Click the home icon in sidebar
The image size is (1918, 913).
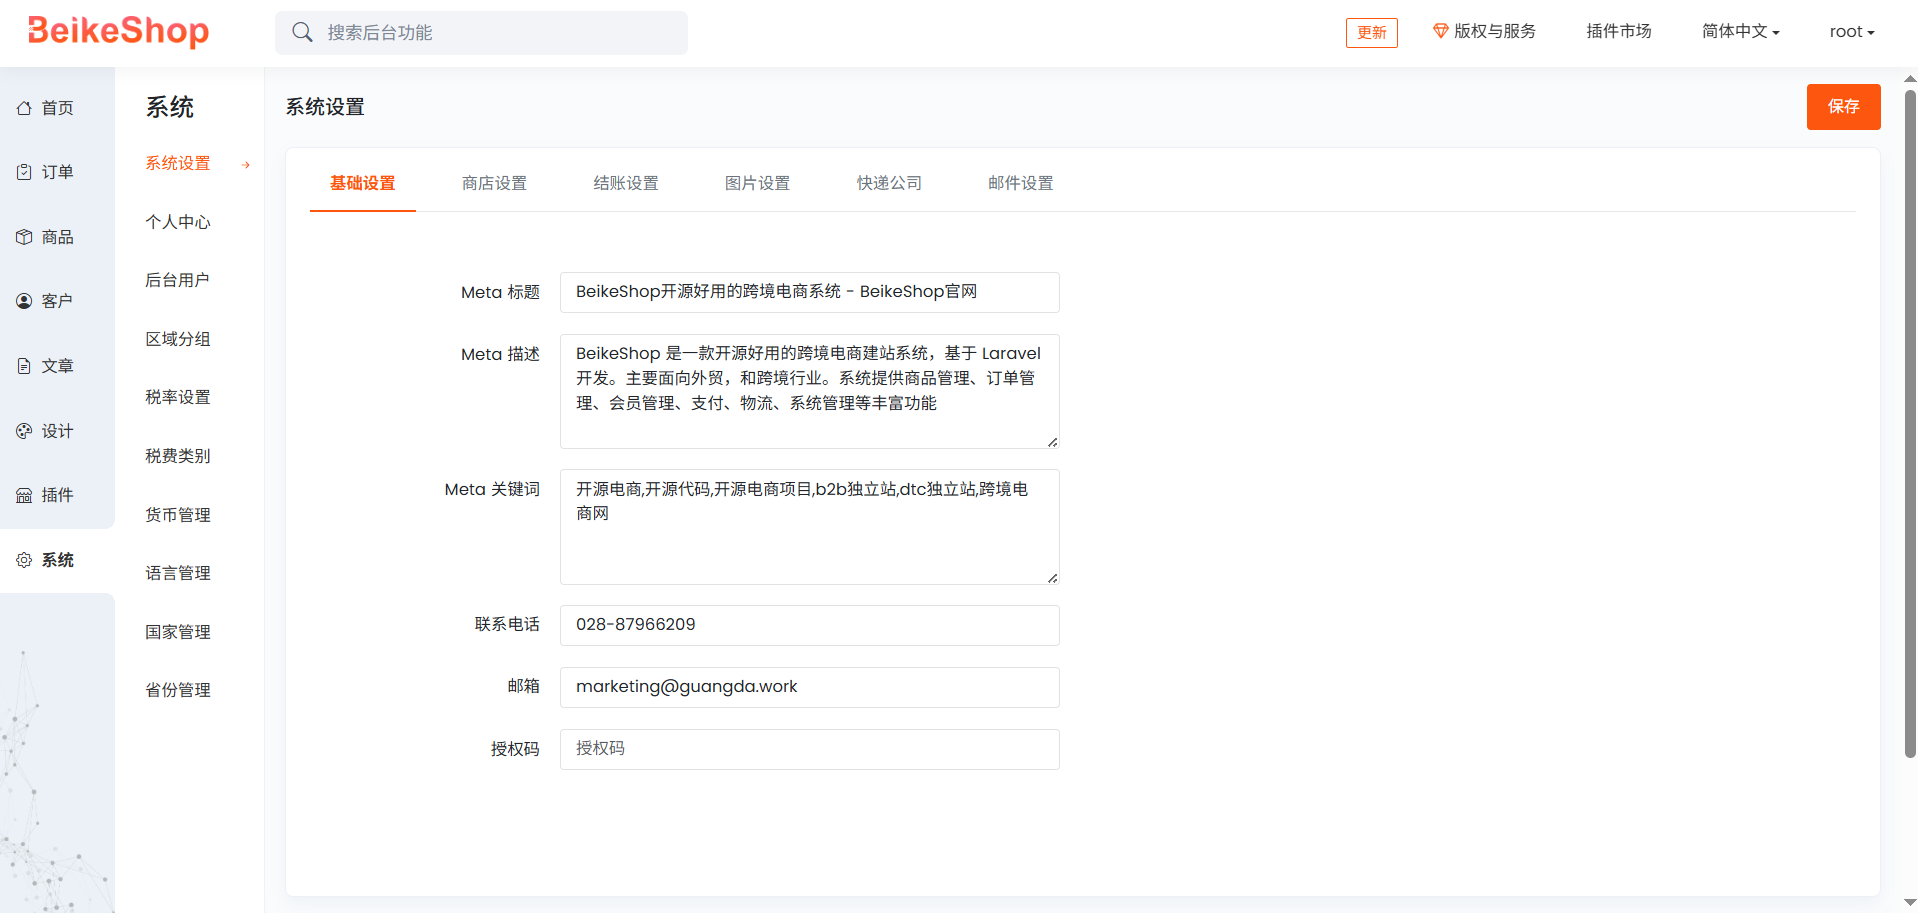[x=24, y=108]
